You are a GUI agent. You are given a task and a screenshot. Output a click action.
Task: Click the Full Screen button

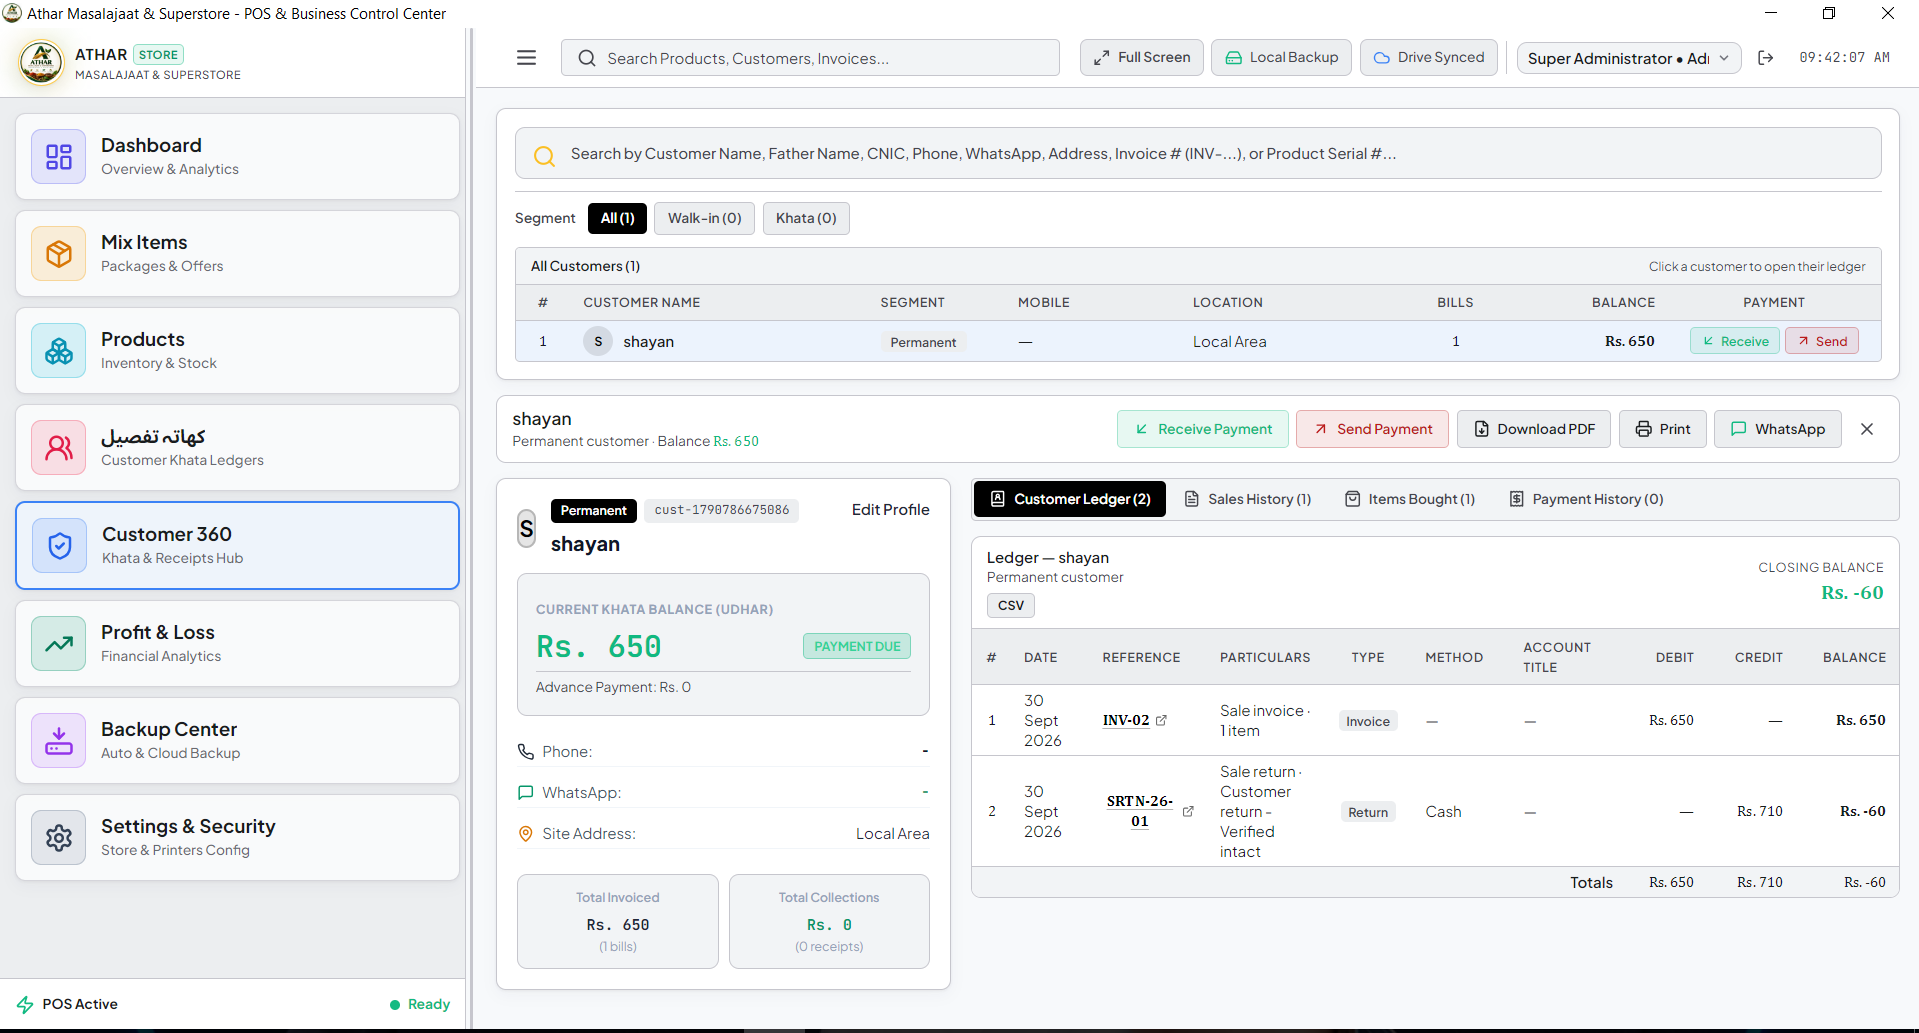tap(1141, 58)
